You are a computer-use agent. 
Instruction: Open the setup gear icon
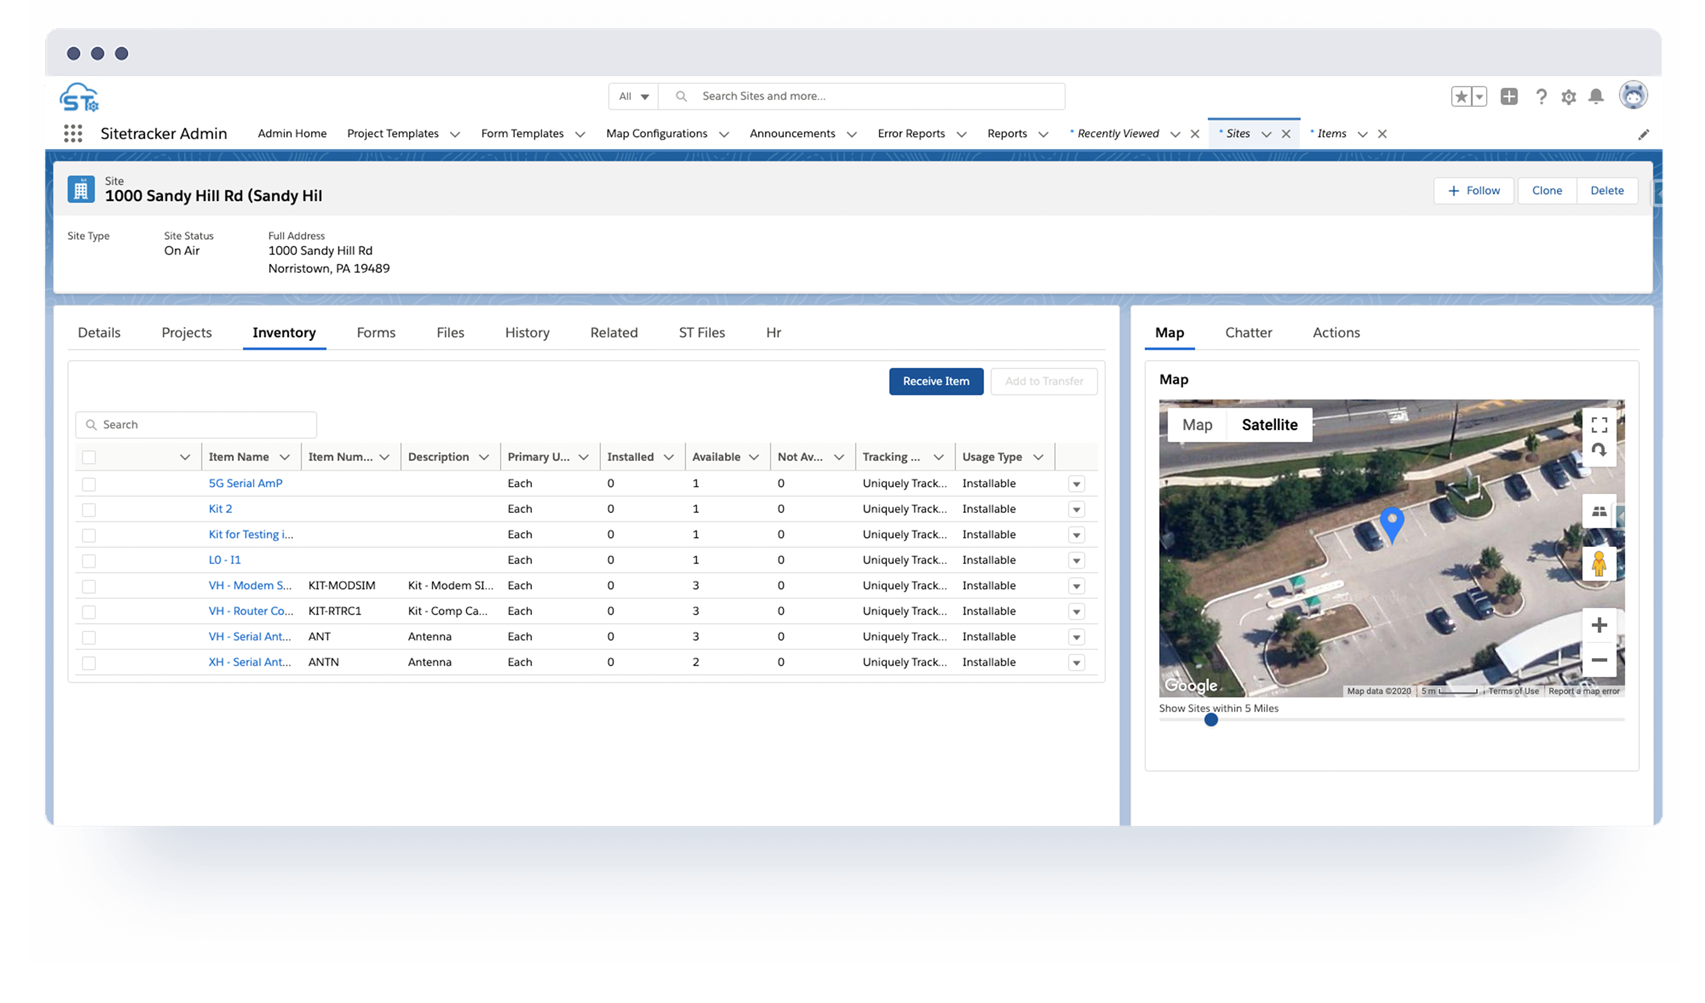(1568, 97)
